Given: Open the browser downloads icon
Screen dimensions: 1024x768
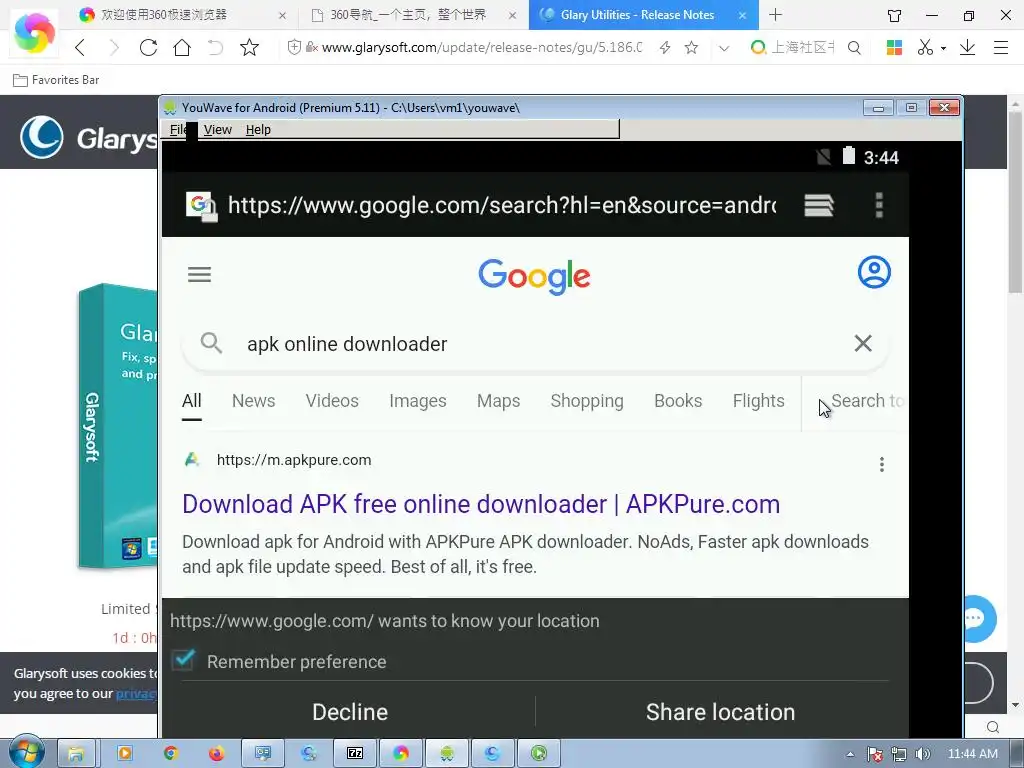Looking at the screenshot, I should 967,47.
